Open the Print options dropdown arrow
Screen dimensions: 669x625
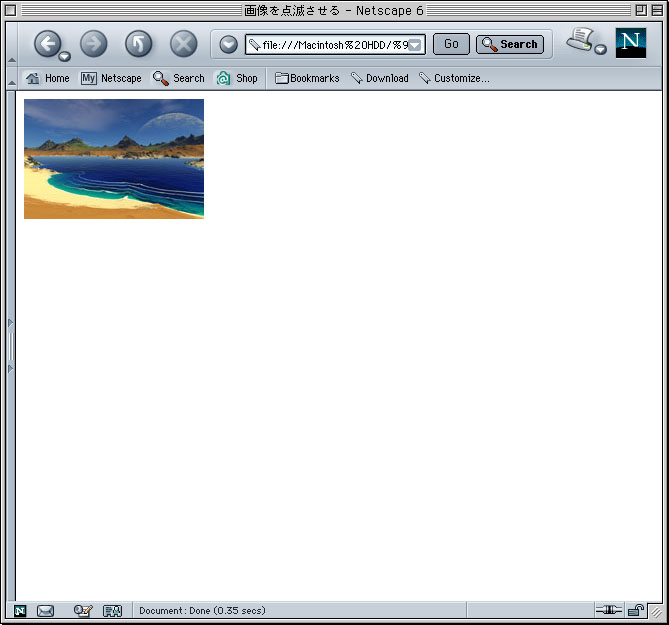point(600,49)
